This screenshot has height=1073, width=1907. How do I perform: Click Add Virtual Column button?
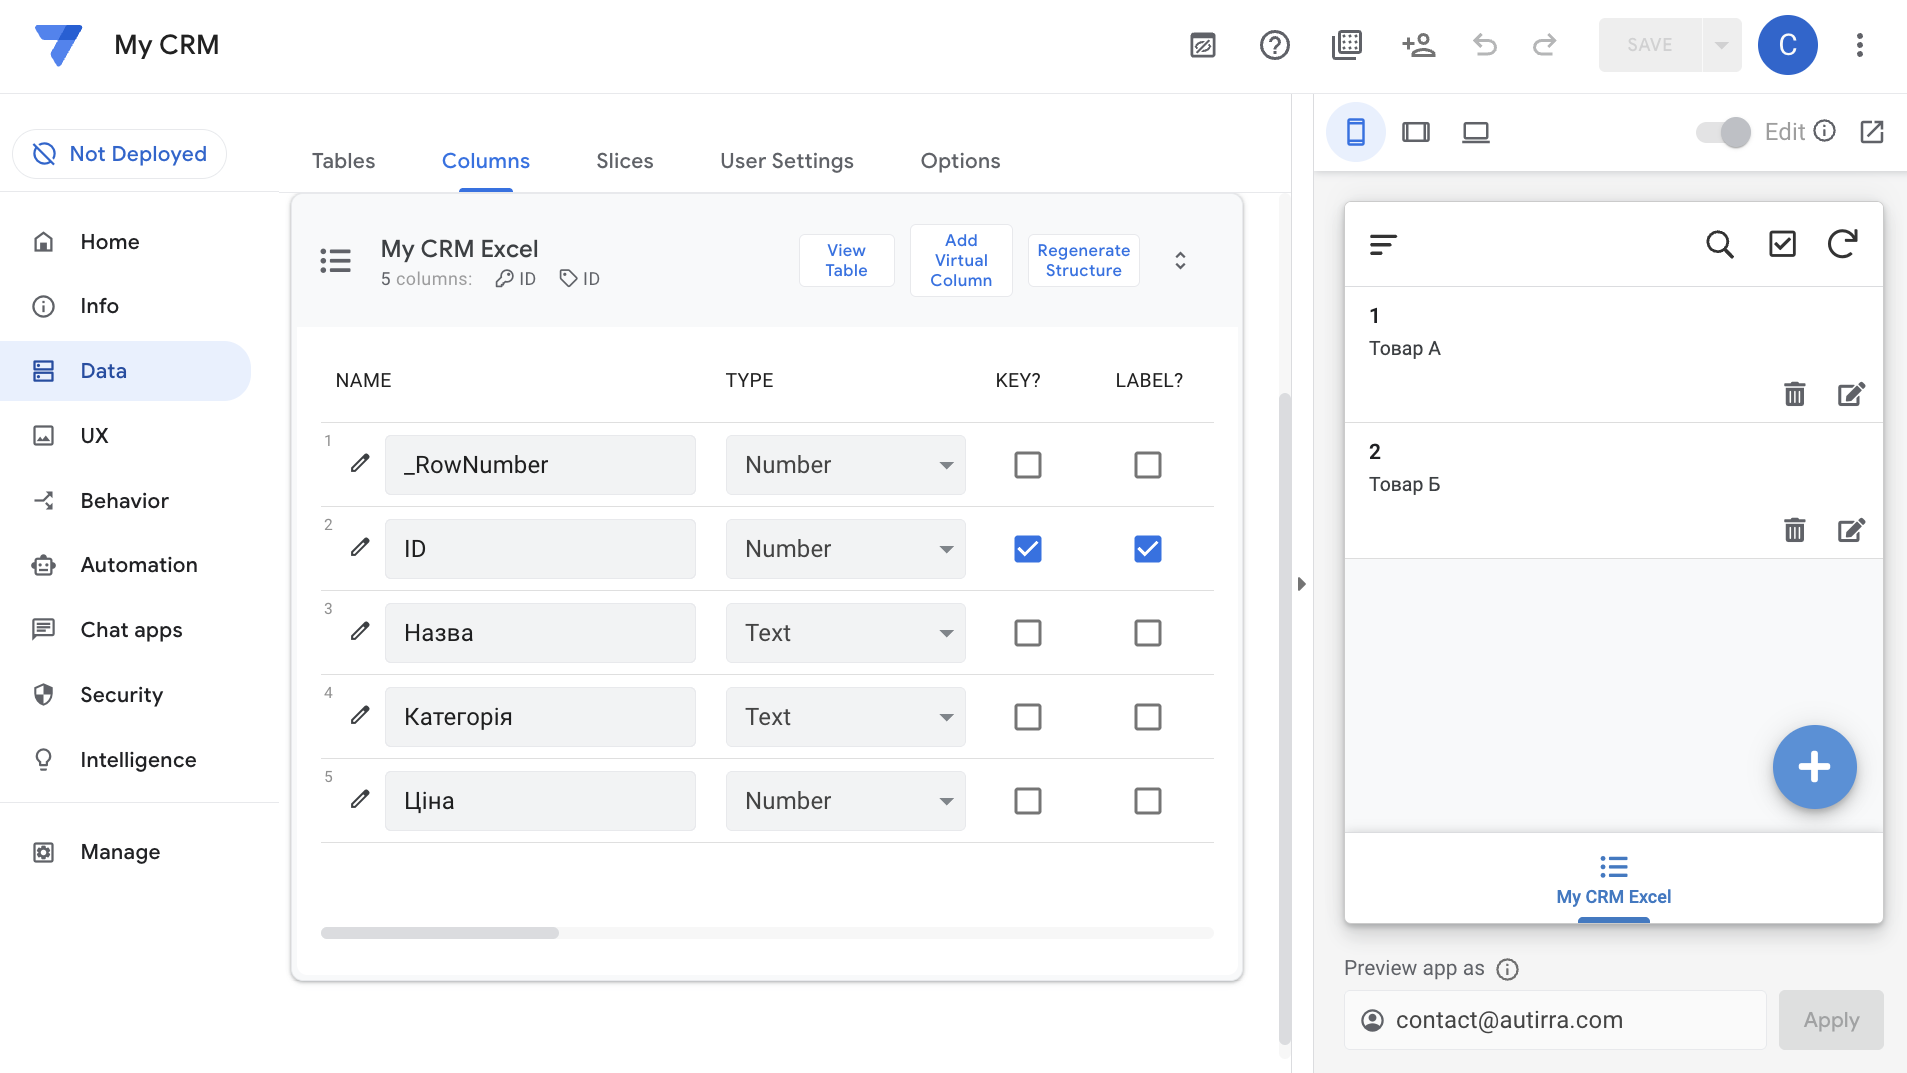click(x=960, y=260)
